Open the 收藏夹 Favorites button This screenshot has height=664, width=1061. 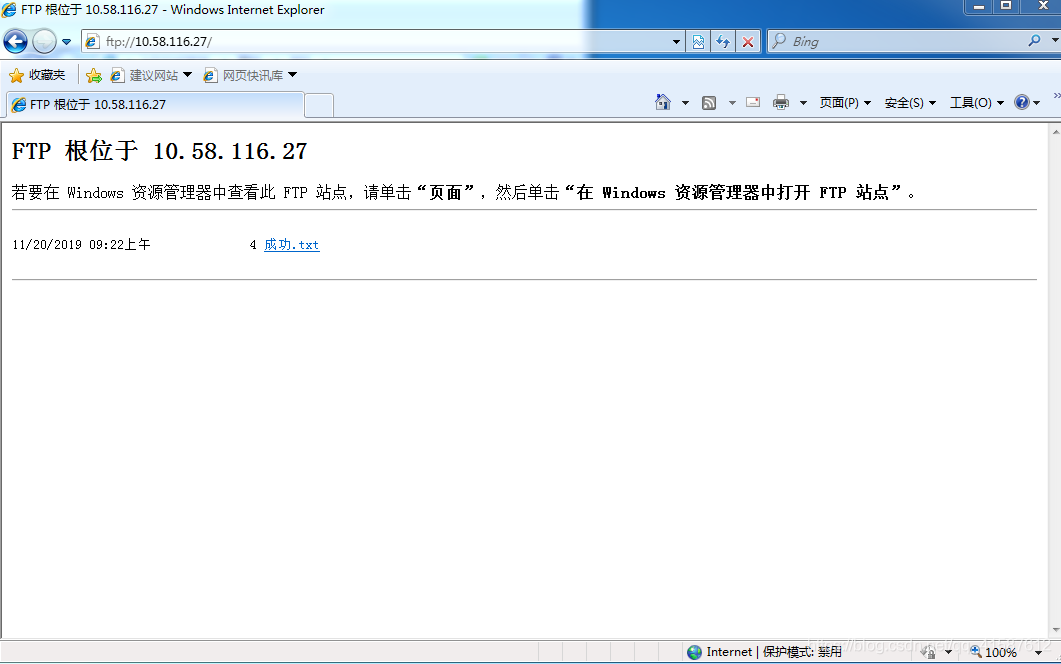pyautogui.click(x=37, y=75)
